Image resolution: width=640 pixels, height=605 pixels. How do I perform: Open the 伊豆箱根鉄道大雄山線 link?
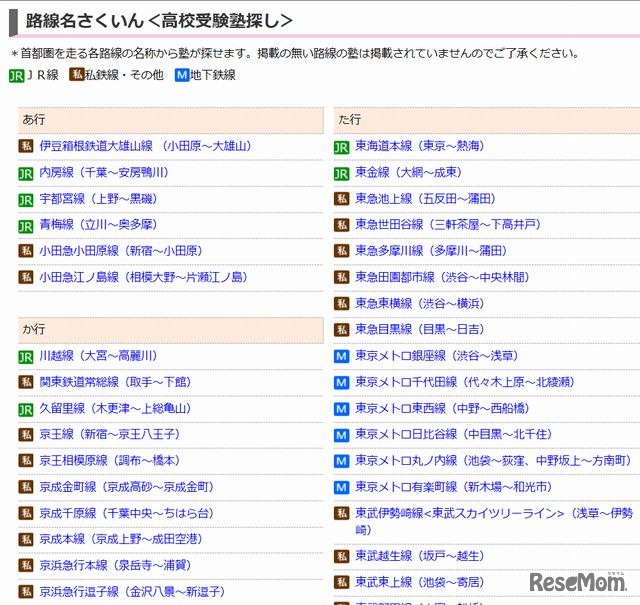(145, 146)
